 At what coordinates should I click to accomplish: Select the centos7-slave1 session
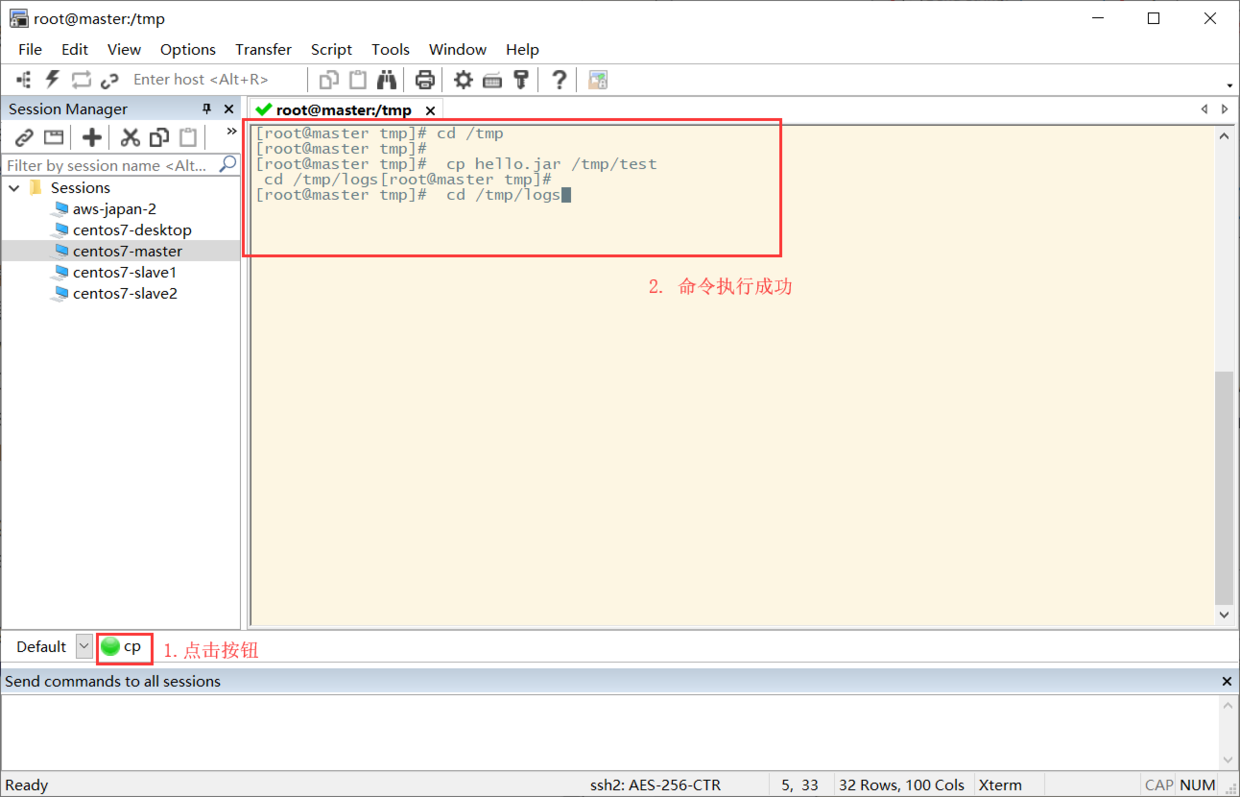[x=125, y=272]
